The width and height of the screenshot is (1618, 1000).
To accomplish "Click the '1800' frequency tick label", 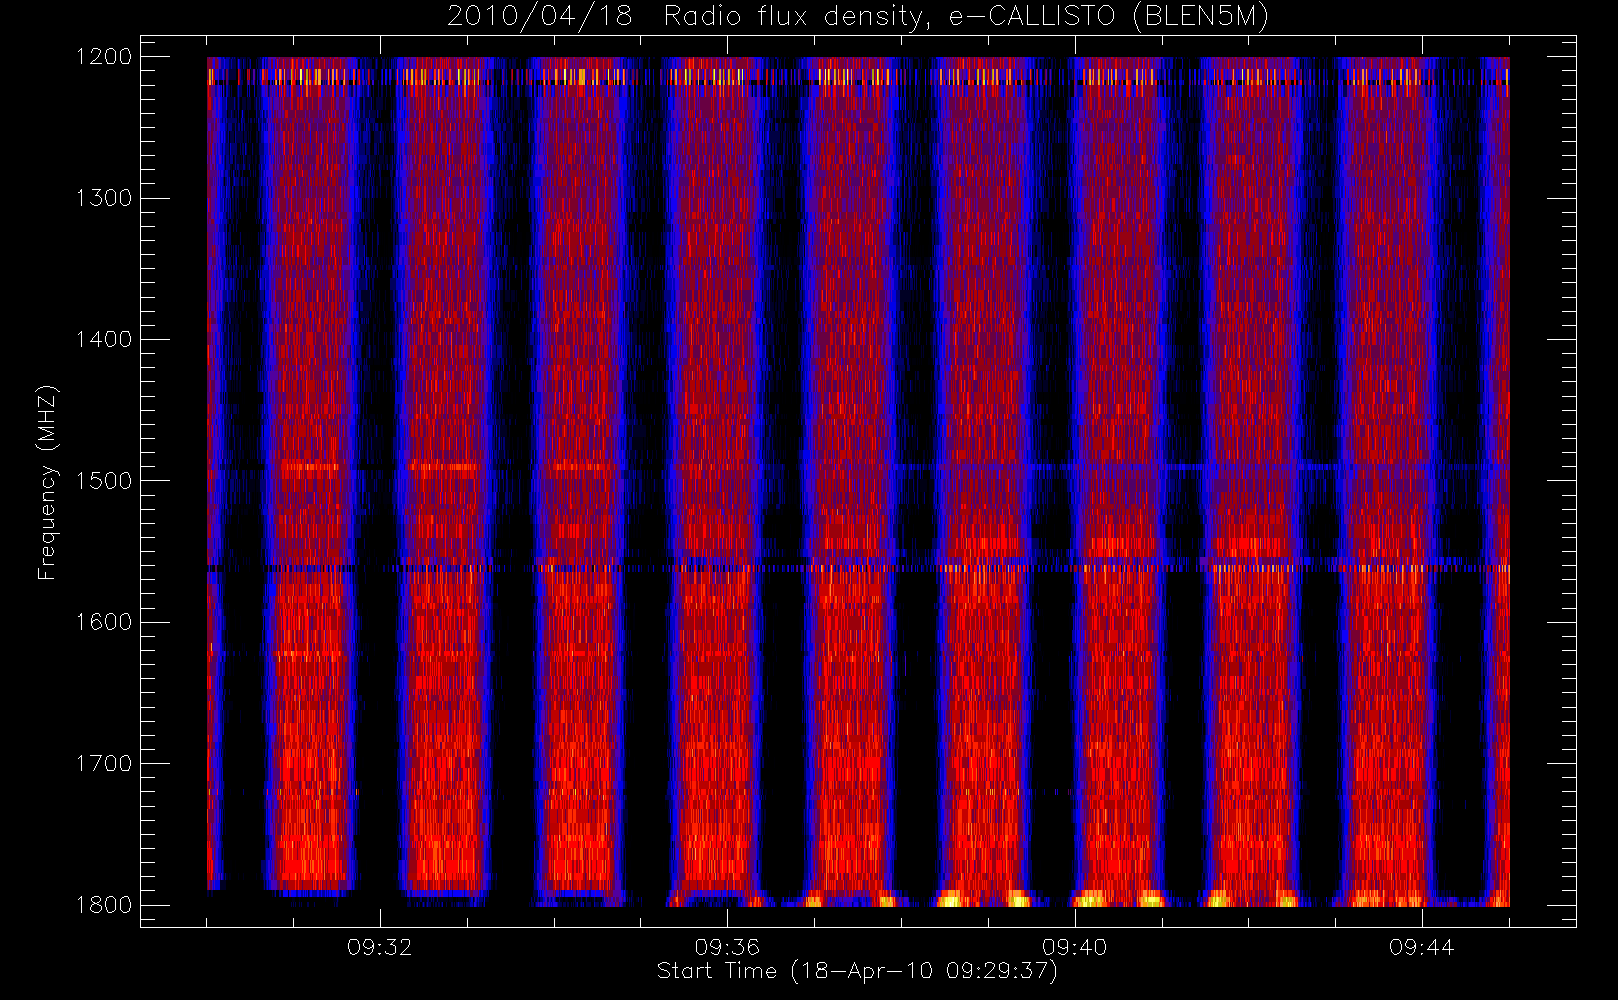I will click(x=104, y=905).
